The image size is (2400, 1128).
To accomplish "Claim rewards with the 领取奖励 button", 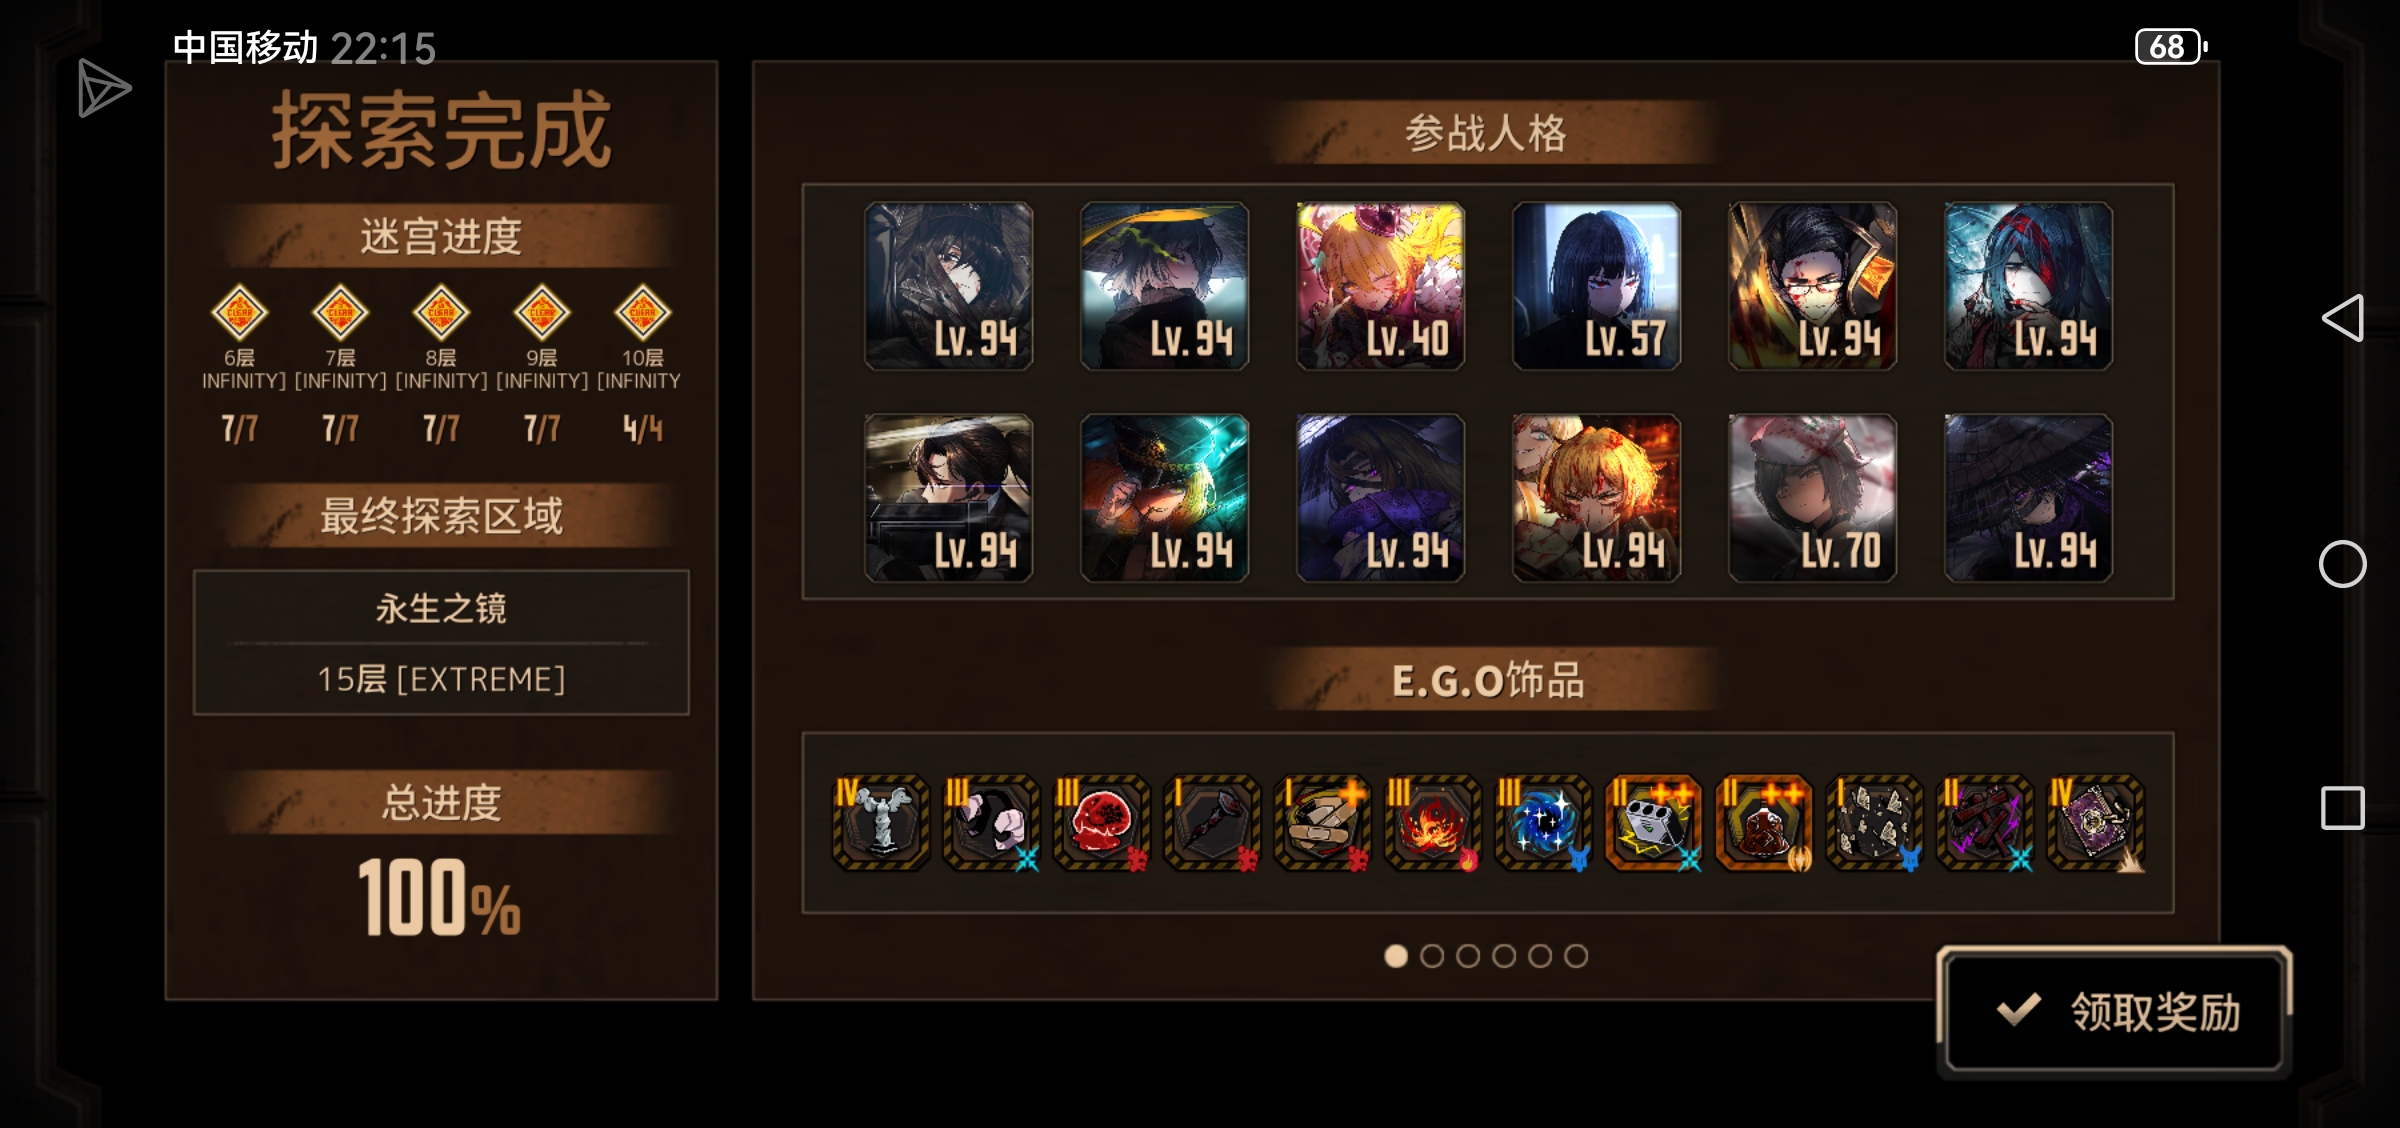I will [2114, 1011].
